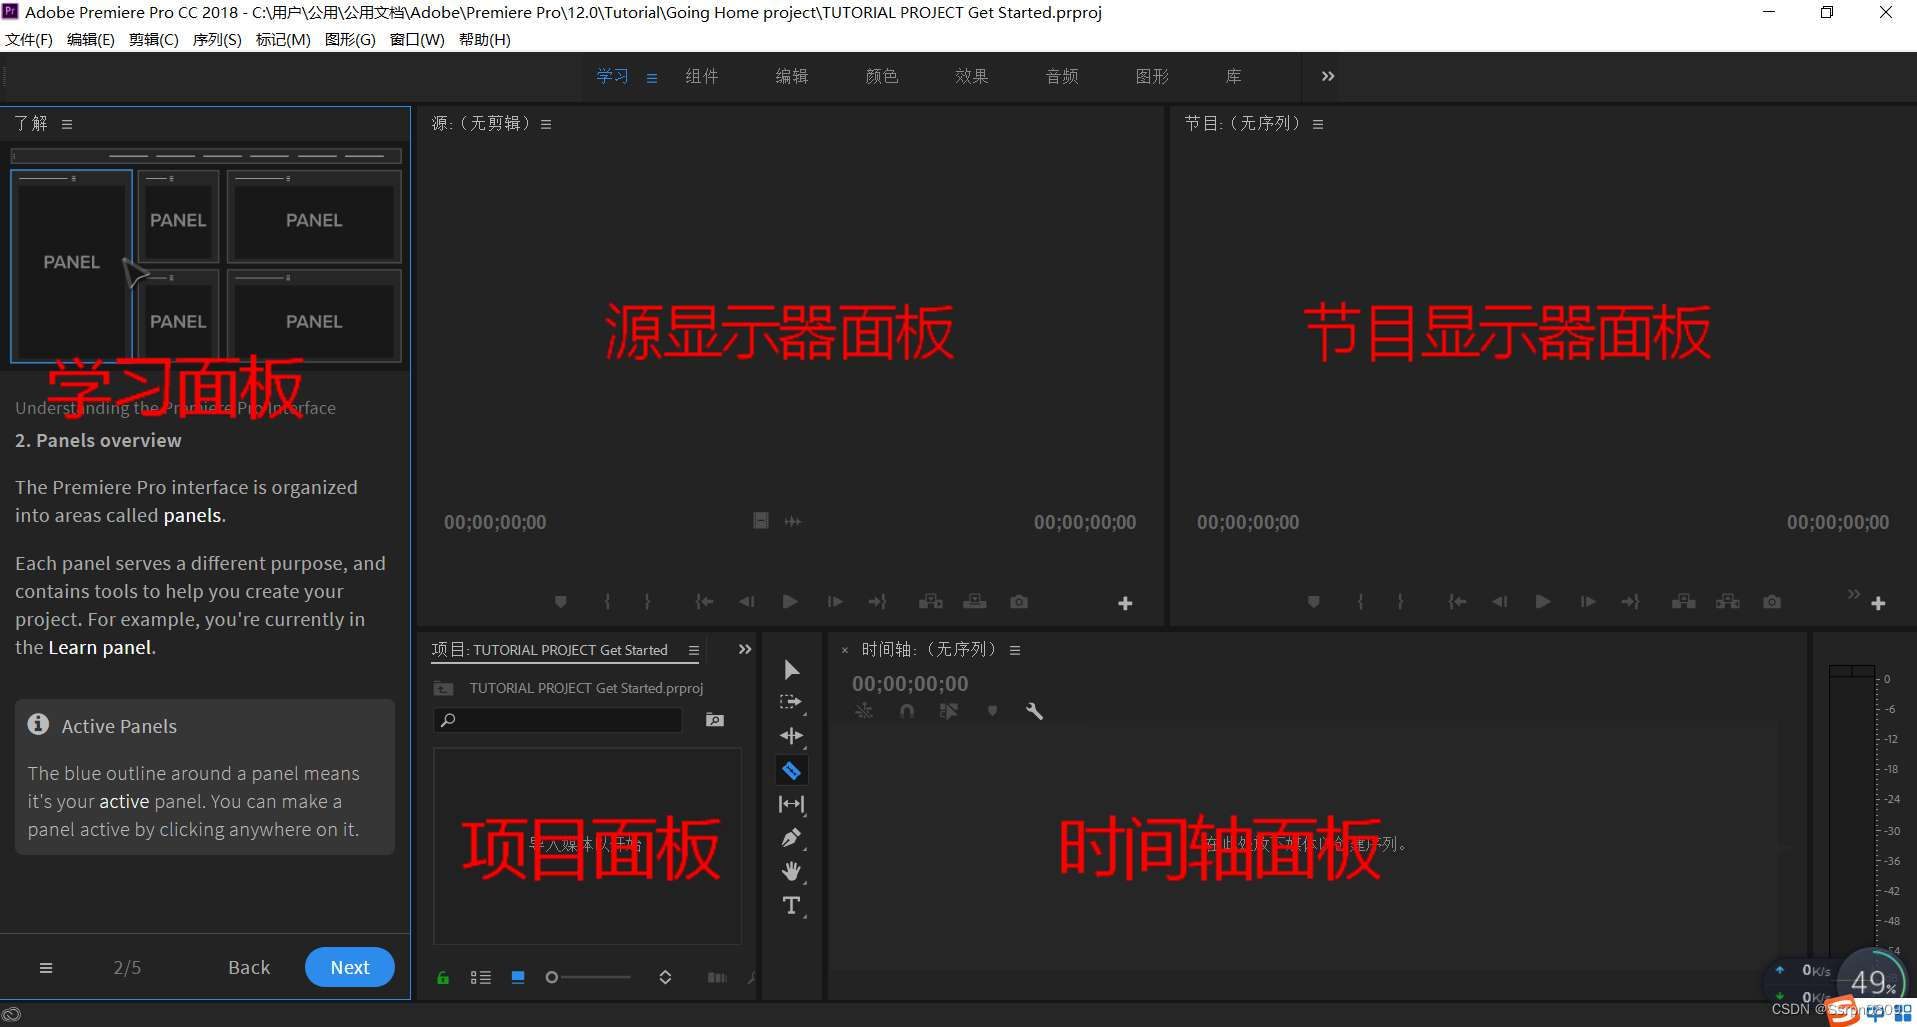Switch to the 效果 workspace tab

972,76
